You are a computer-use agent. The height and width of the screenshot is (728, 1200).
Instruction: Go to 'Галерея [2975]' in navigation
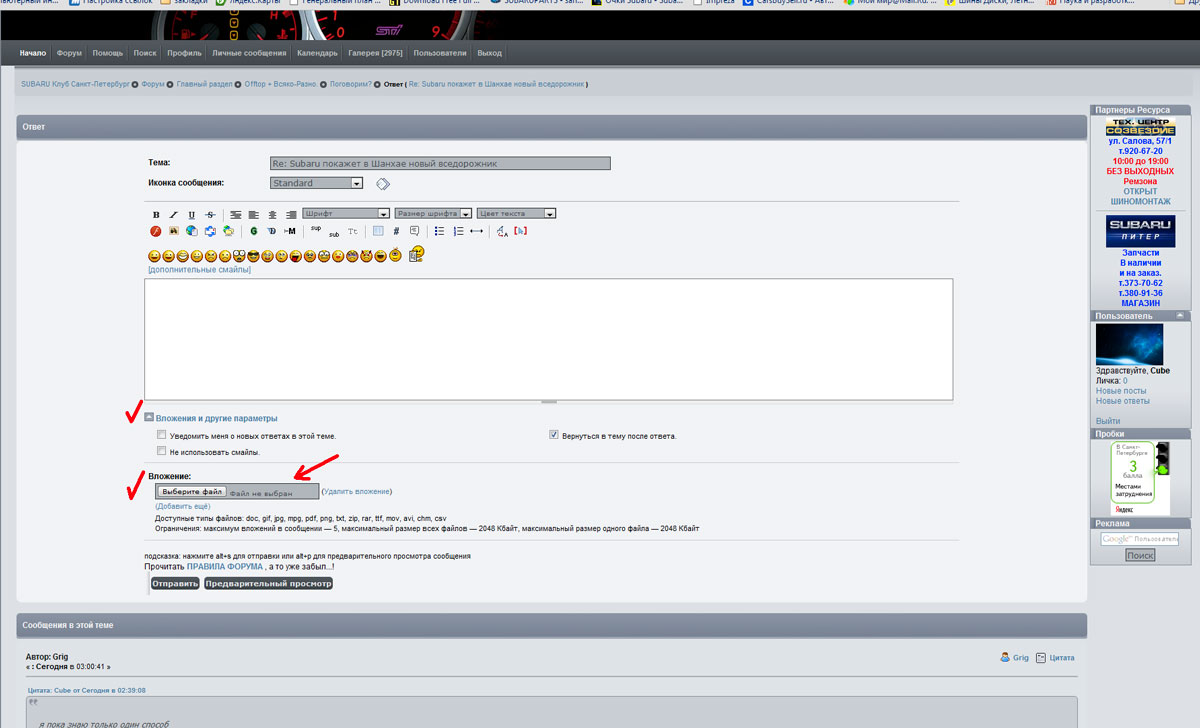(375, 53)
